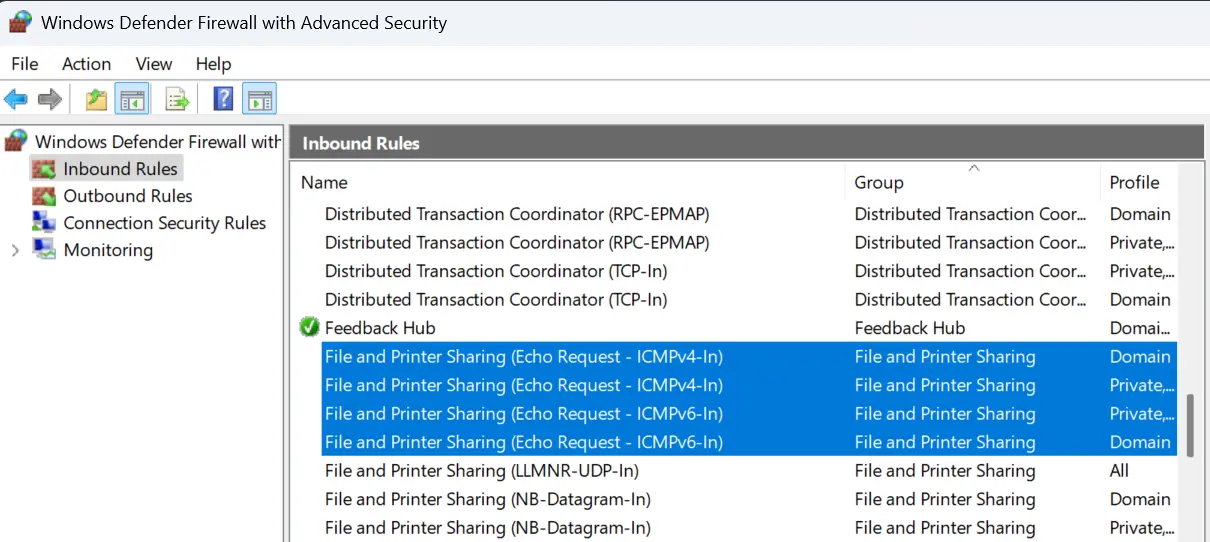Expand the Monitoring tree node
This screenshot has height=542, width=1210.
coord(14,250)
